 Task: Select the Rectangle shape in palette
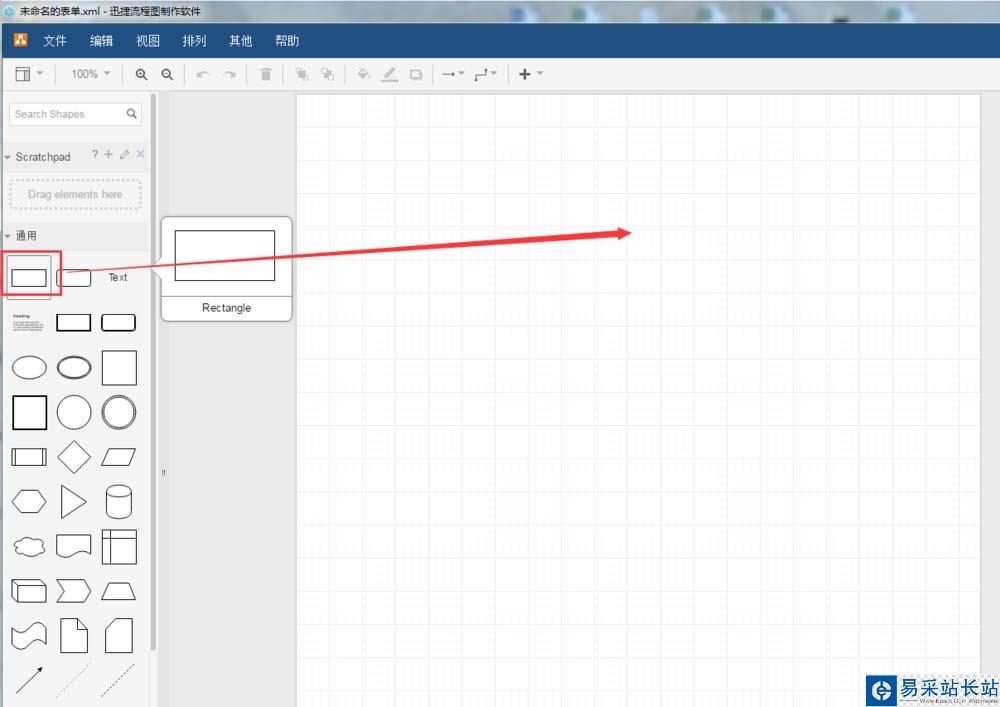[29, 278]
